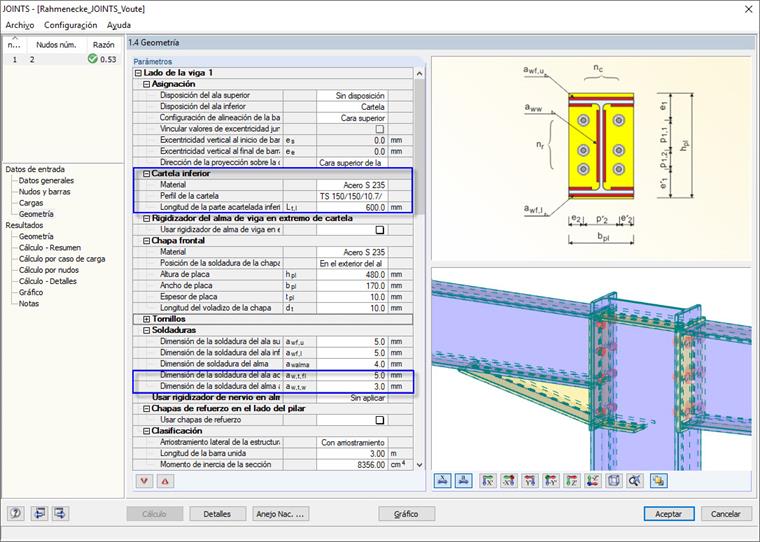This screenshot has width=760, height=542.
Task: Open 'Cálculo - Resumen' results
Action: pos(49,247)
